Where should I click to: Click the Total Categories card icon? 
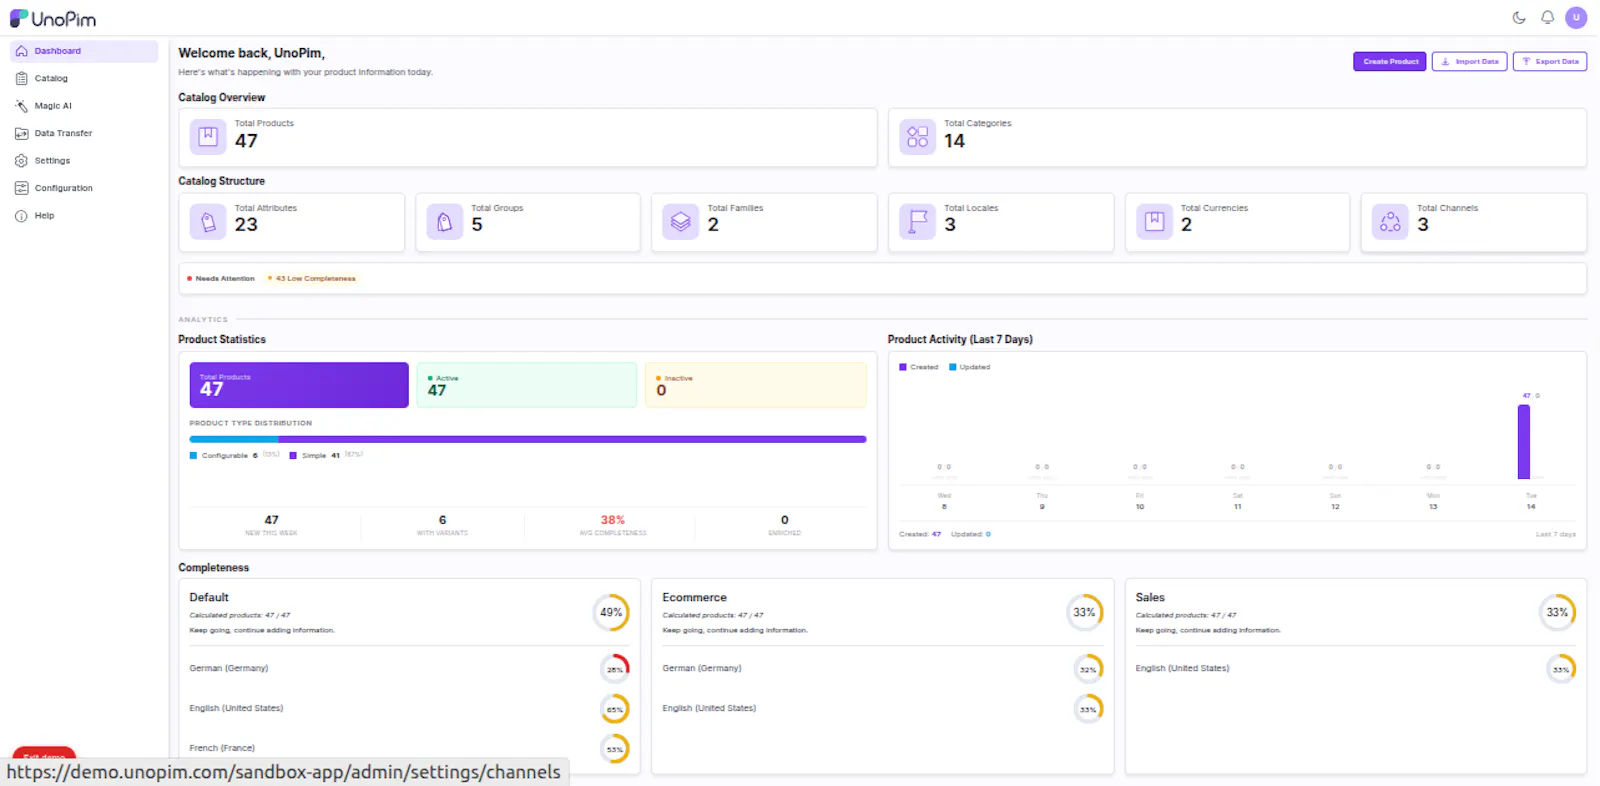tap(917, 136)
